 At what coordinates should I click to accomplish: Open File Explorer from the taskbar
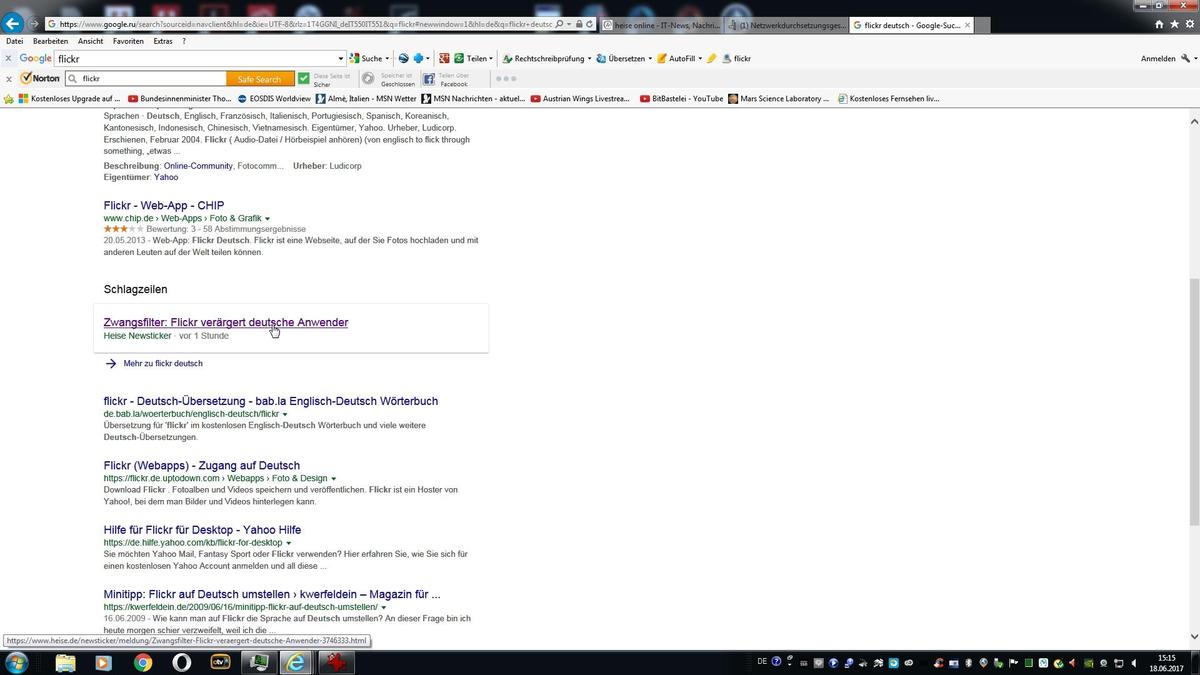[x=65, y=662]
